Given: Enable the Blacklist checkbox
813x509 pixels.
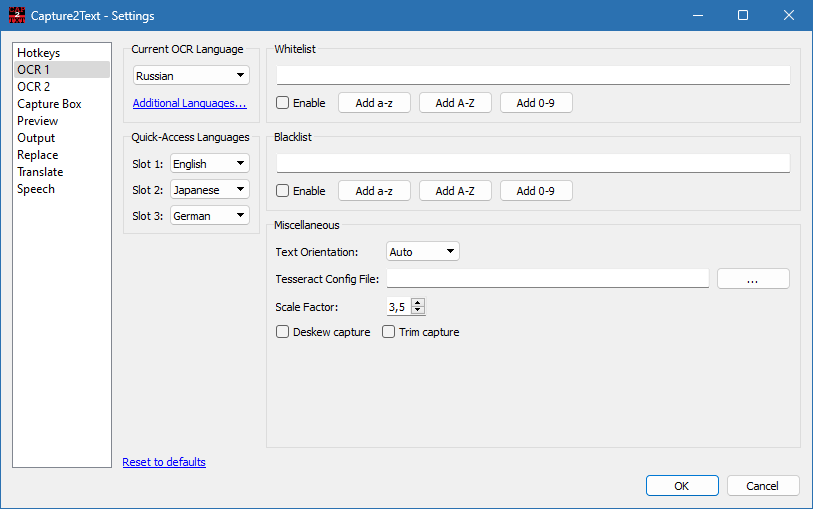Looking at the screenshot, I should pyautogui.click(x=283, y=191).
